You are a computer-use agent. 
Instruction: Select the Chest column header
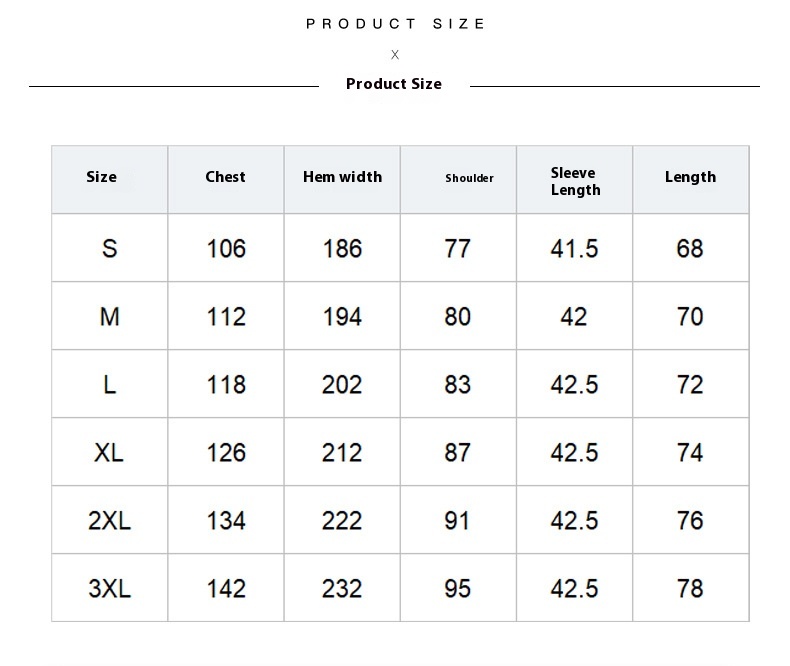tap(225, 177)
